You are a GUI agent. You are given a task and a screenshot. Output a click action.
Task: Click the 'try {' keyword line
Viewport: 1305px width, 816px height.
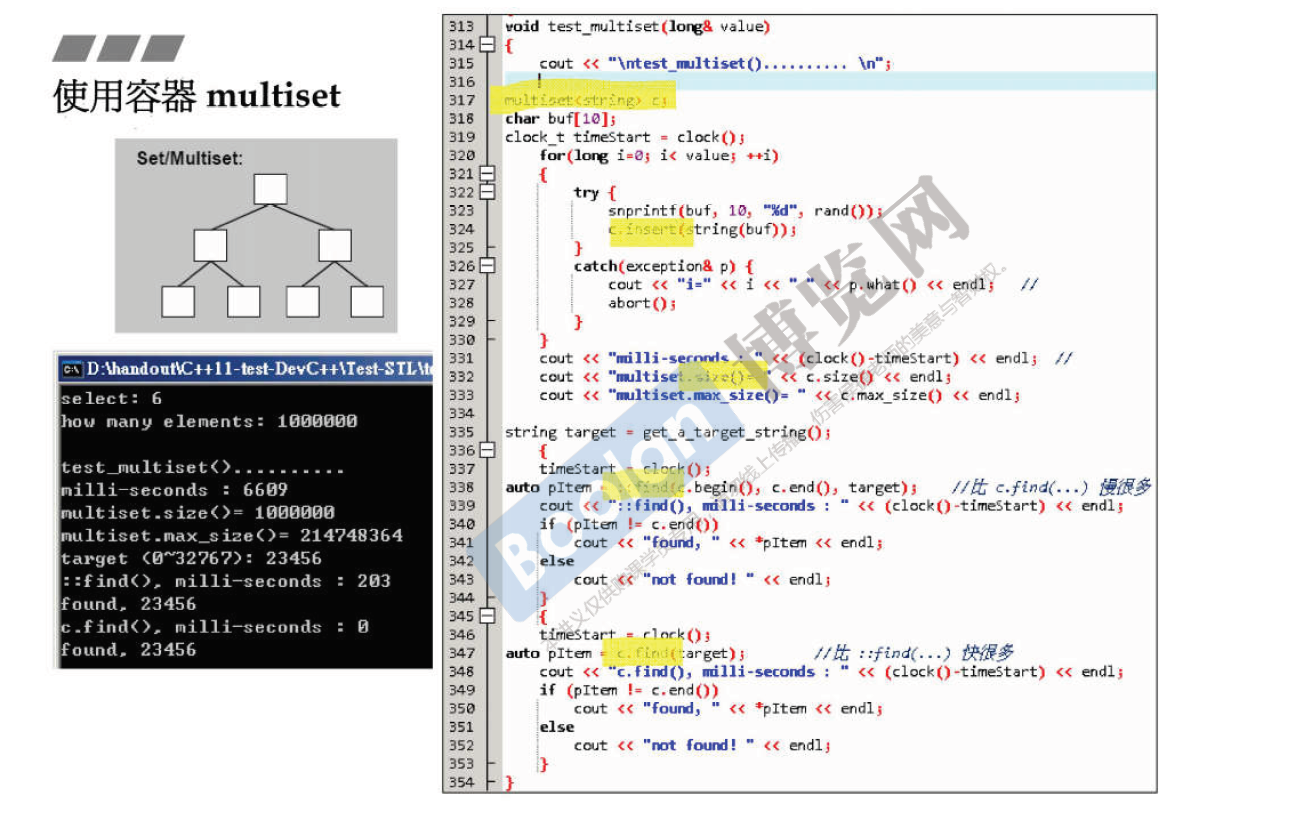point(595,192)
